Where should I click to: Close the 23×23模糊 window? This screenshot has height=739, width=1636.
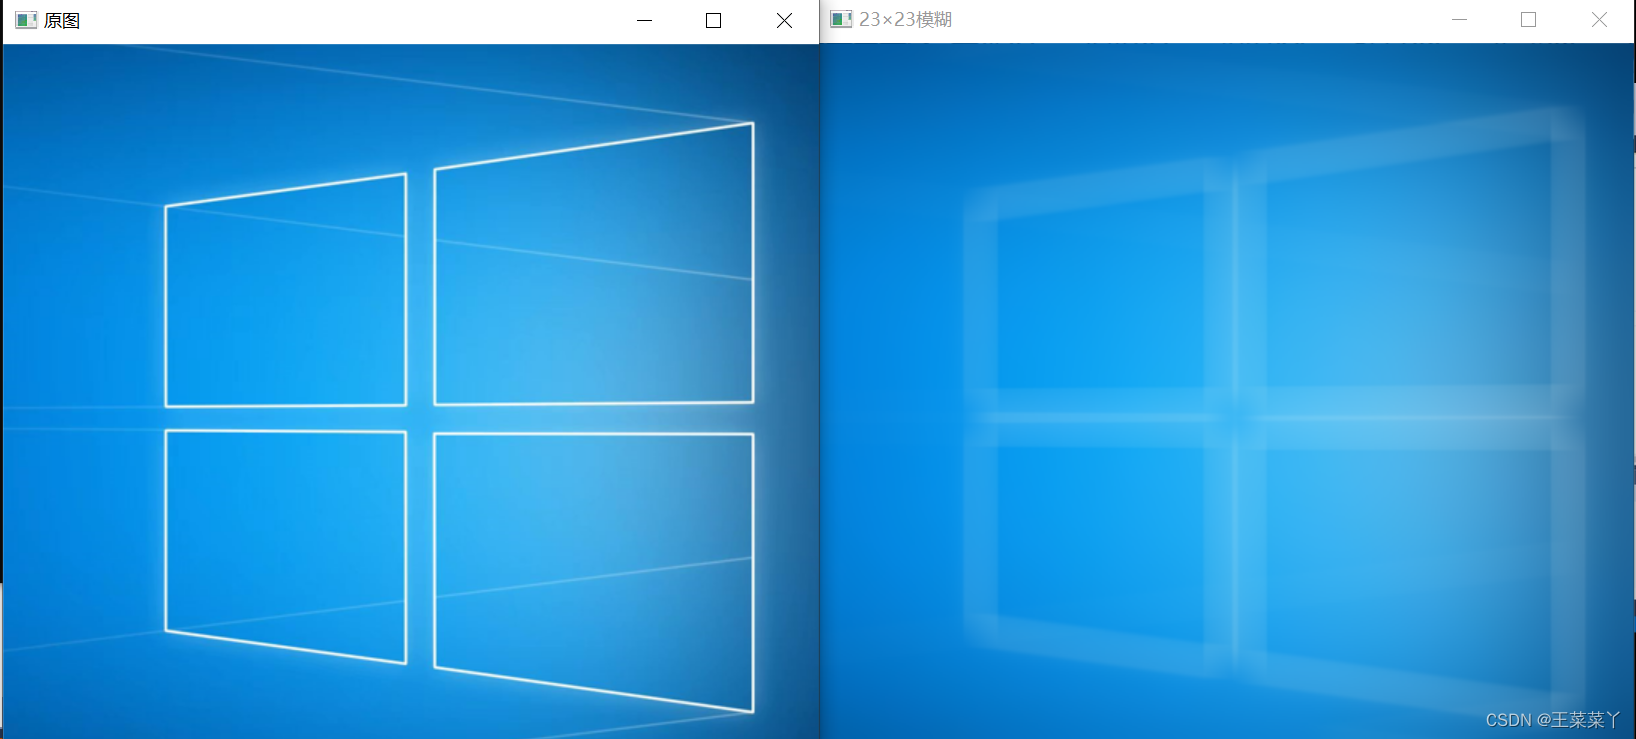pyautogui.click(x=1599, y=19)
